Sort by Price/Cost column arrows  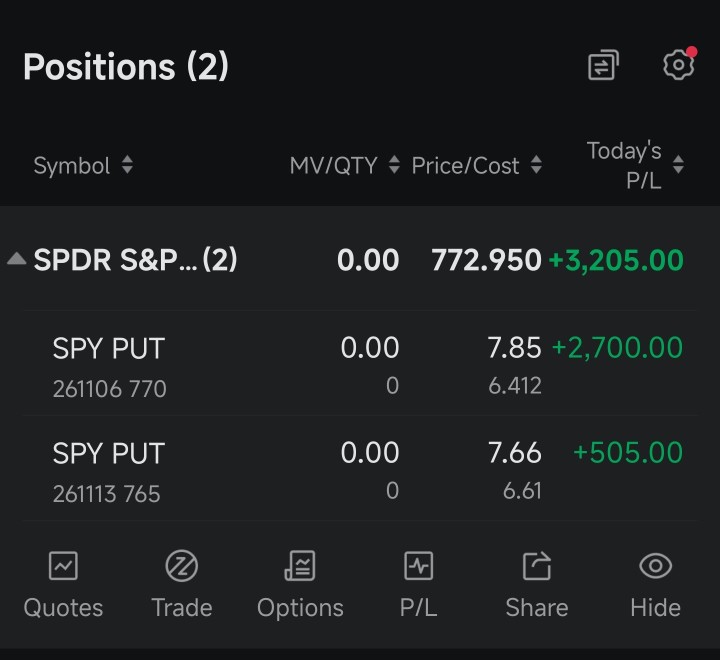(x=536, y=164)
